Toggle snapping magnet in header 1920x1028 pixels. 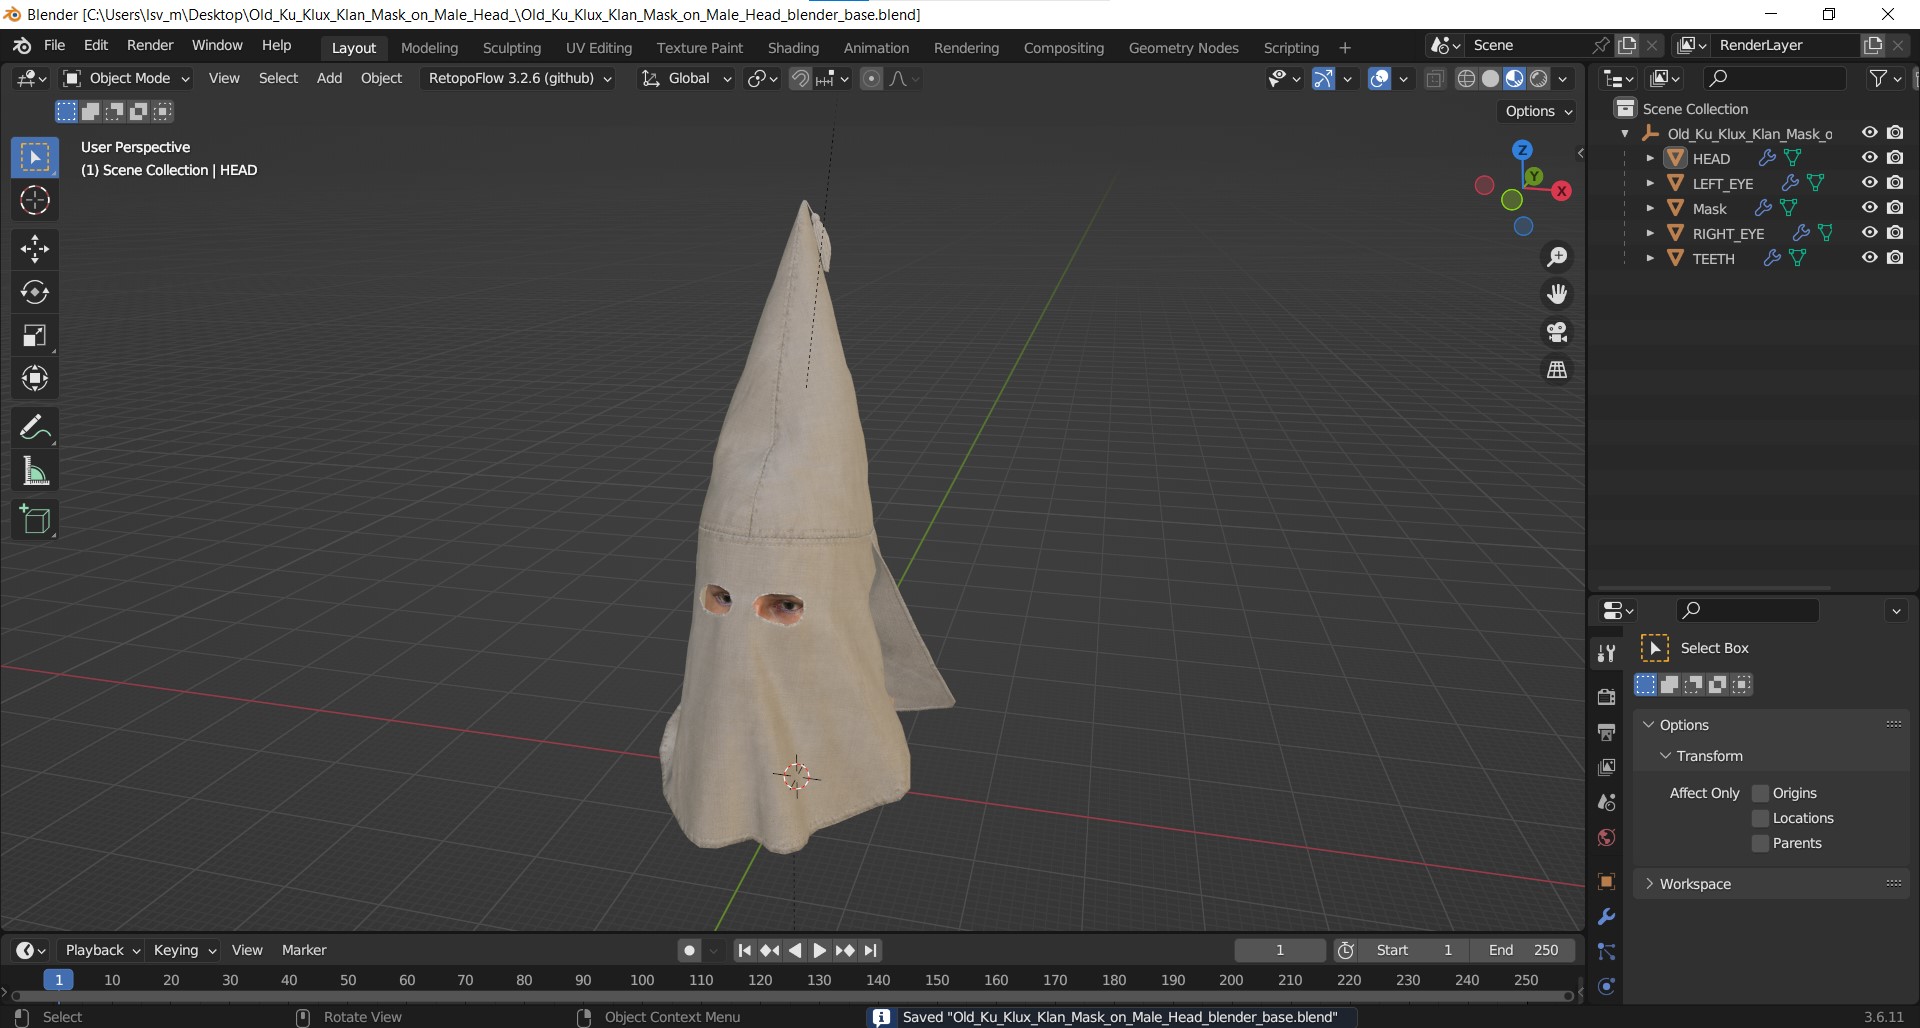[800, 78]
